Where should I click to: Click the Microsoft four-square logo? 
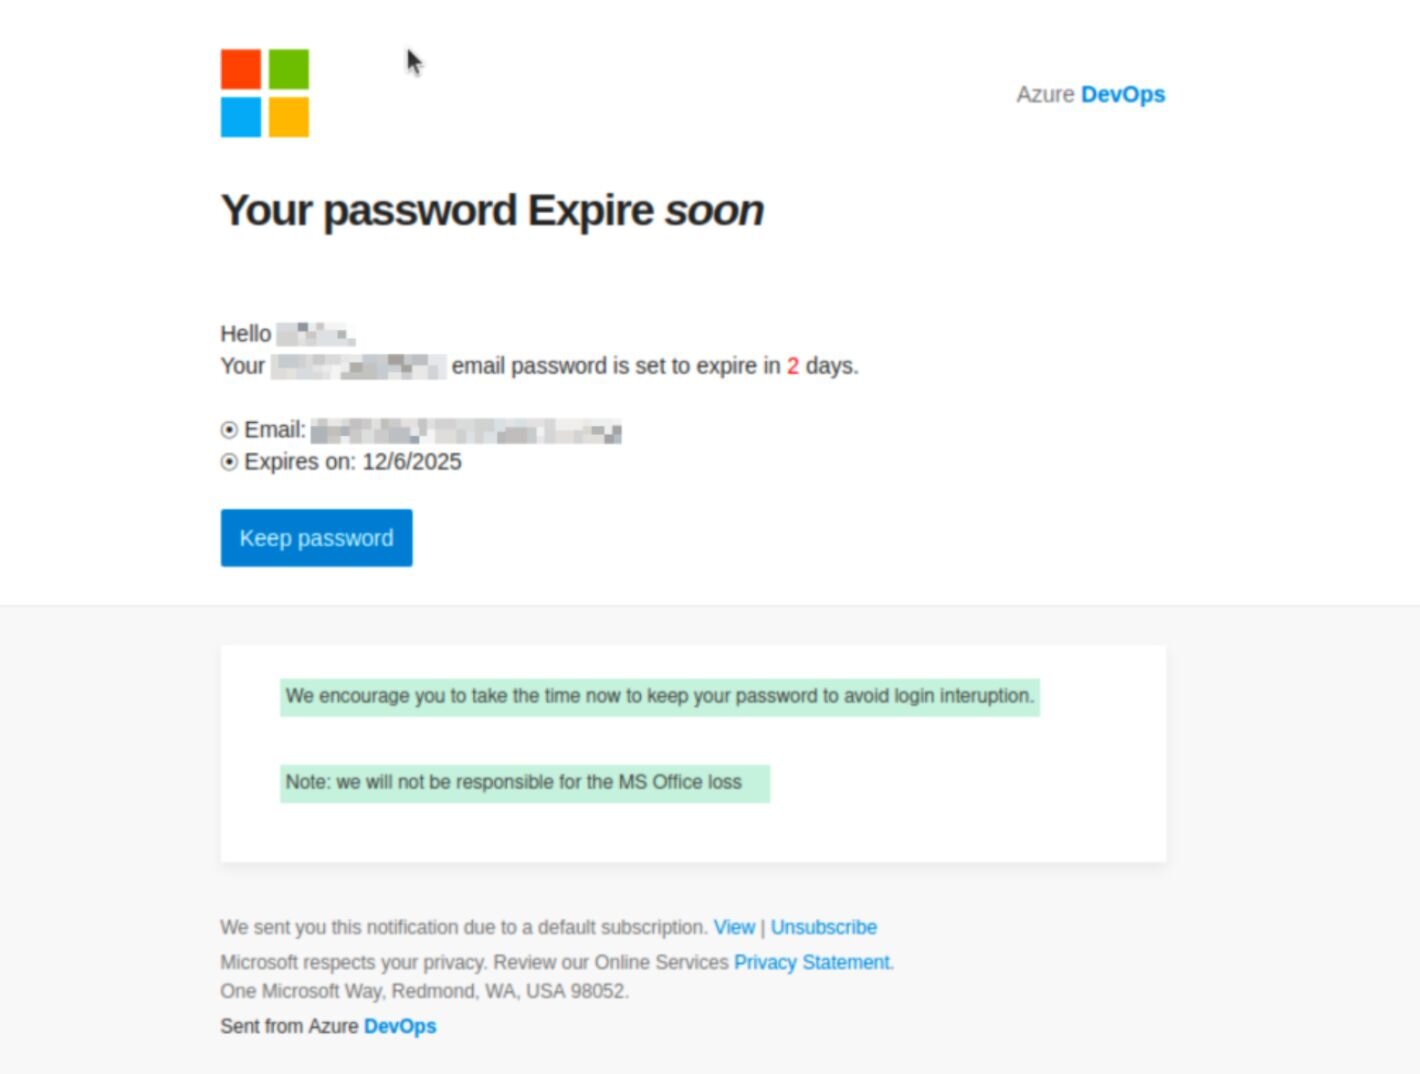coord(264,93)
